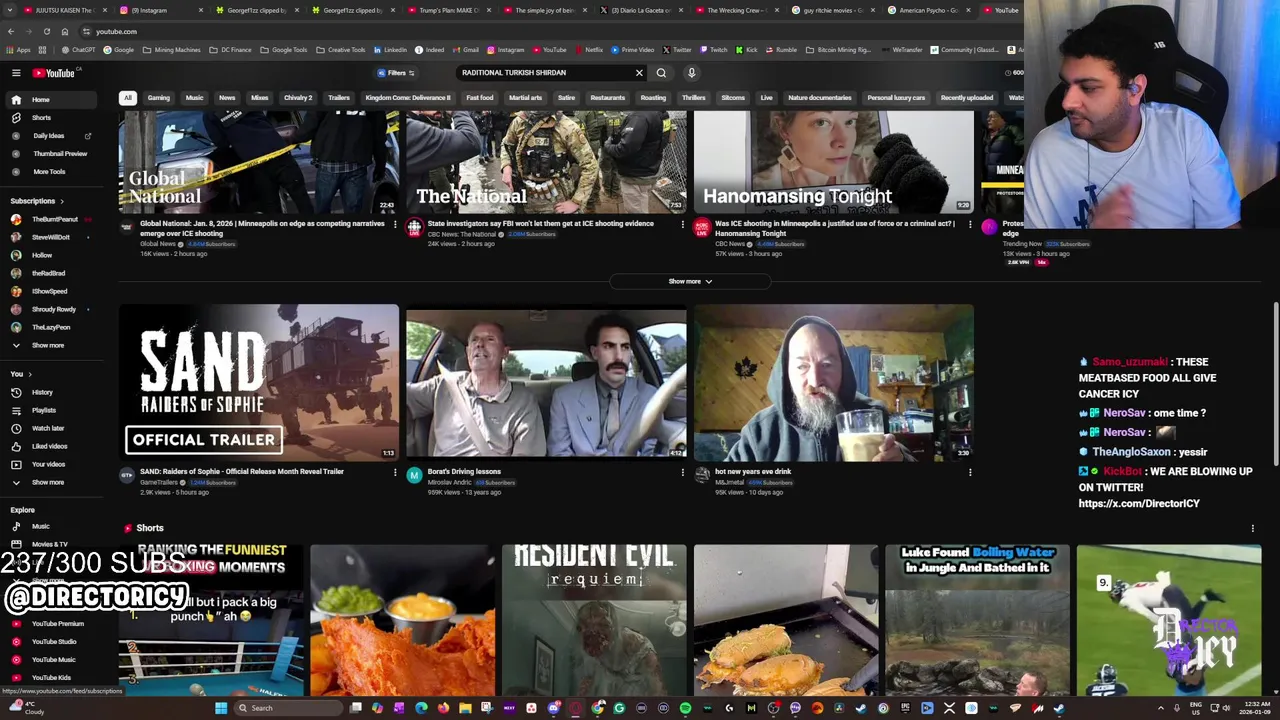The image size is (1280, 720).
Task: Open TheBurntPeanut subscription channel
Action: point(53,219)
